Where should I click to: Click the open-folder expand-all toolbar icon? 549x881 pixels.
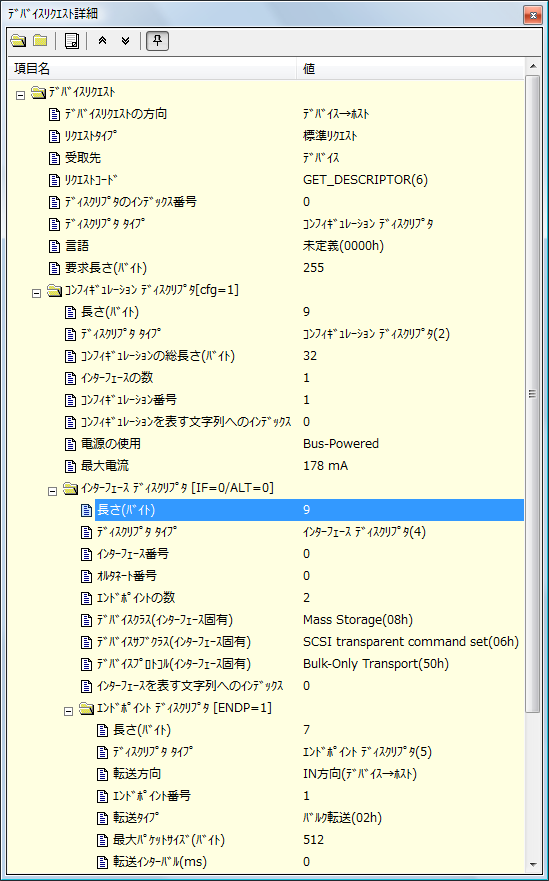point(19,40)
